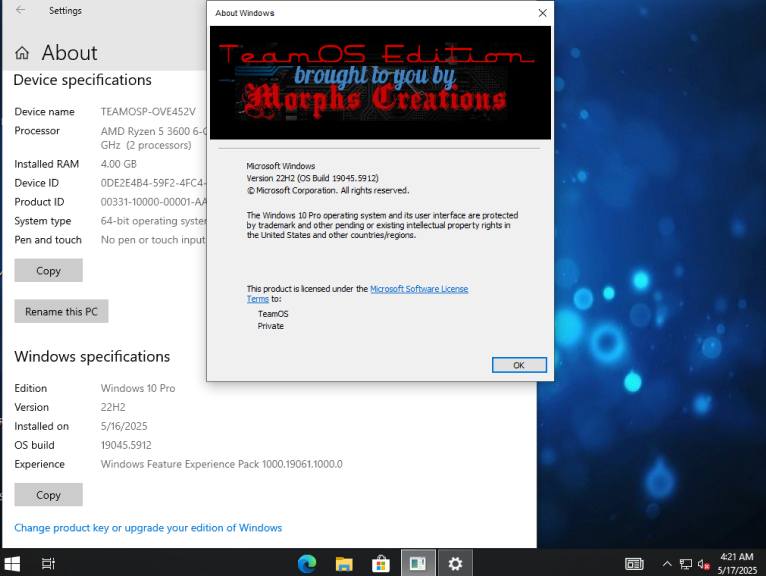
Task: Click Version 22H2 line in dialog
Action: (312, 178)
